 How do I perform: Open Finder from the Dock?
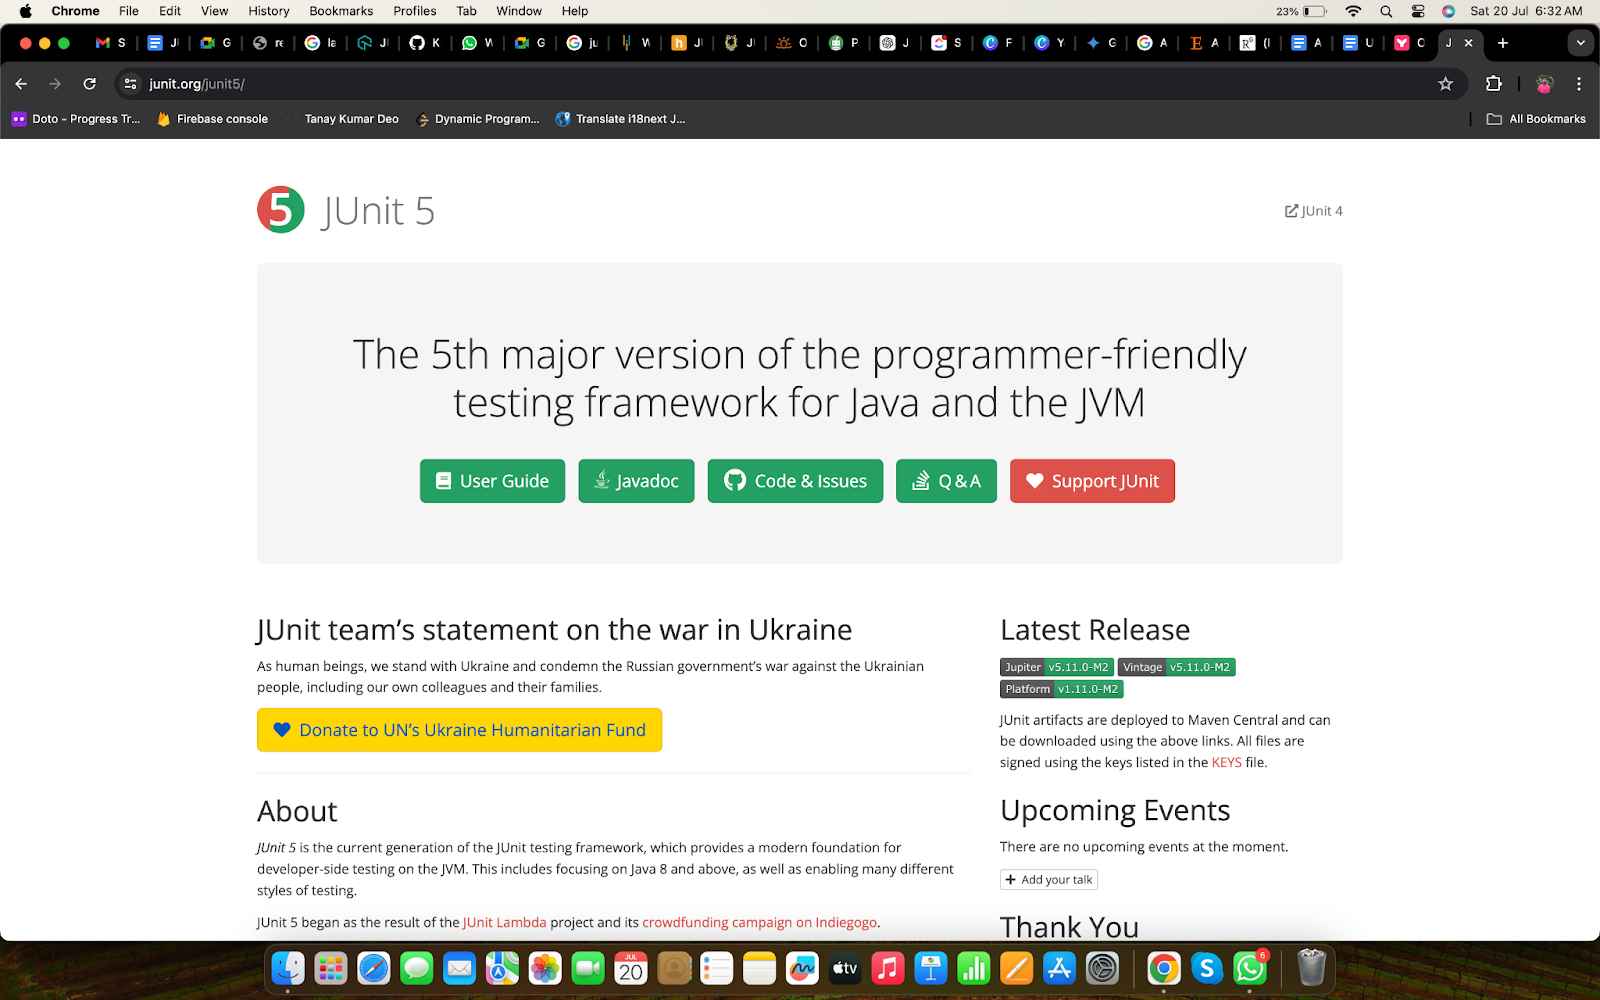(x=288, y=968)
